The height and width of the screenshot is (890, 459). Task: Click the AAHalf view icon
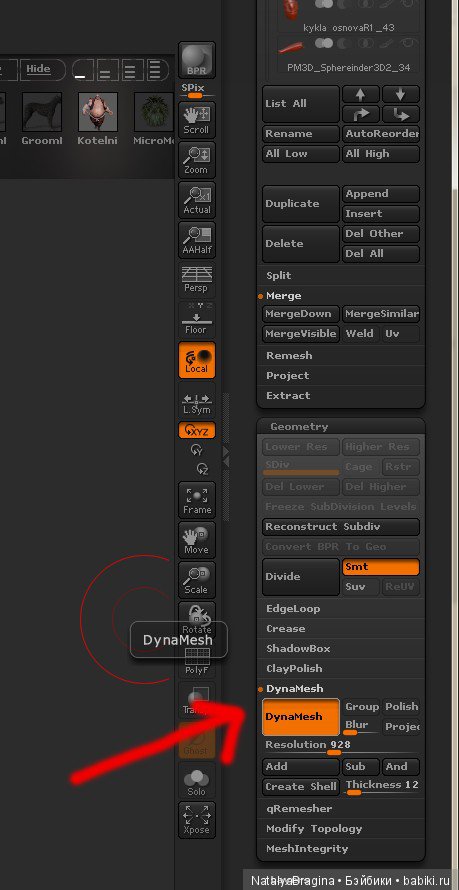(x=197, y=240)
